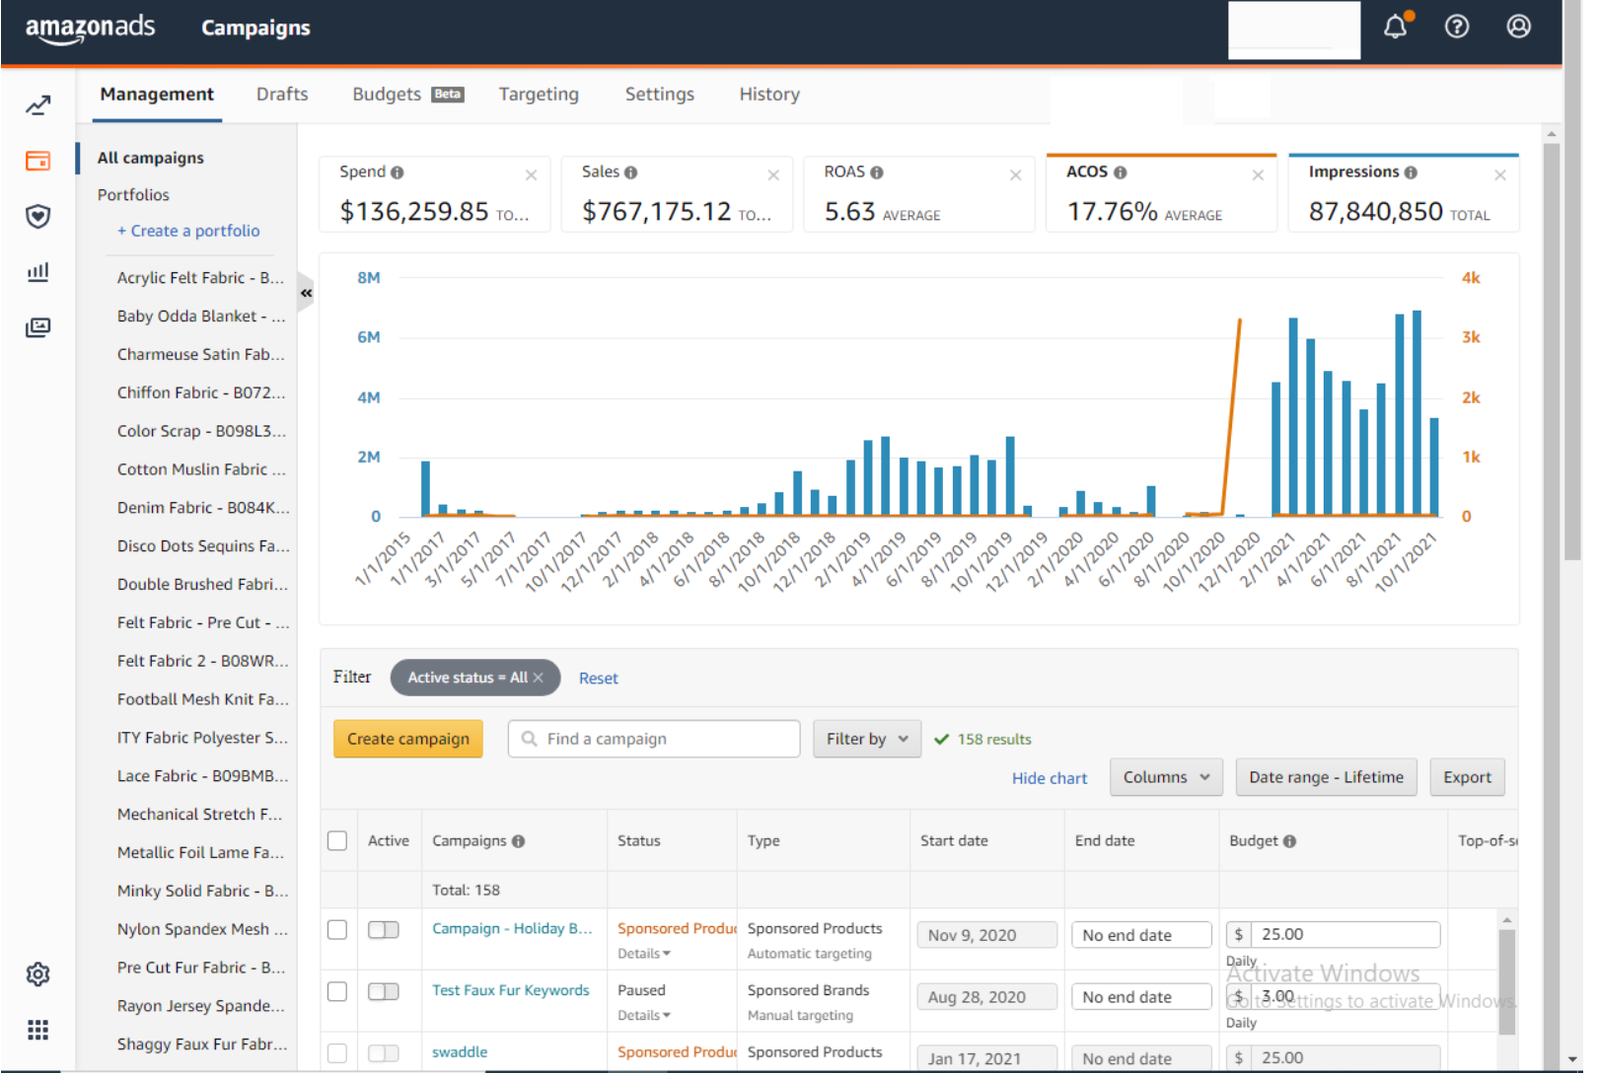1600x1073 pixels.
Task: Open the campaigns card sidebar icon
Action: (x=38, y=161)
